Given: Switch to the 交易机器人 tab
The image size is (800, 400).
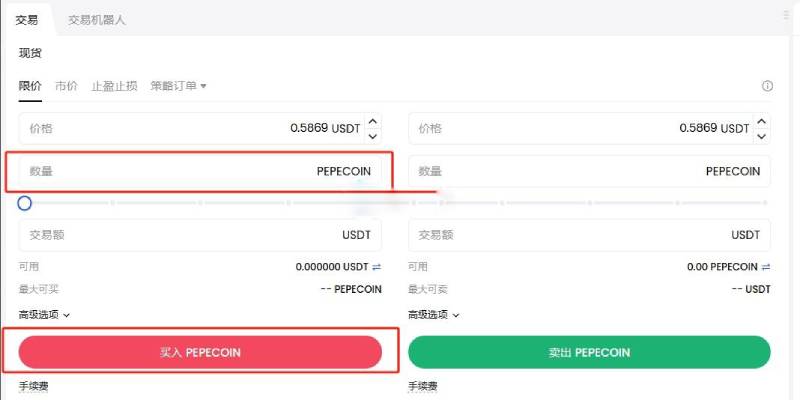Looking at the screenshot, I should tap(97, 19).
